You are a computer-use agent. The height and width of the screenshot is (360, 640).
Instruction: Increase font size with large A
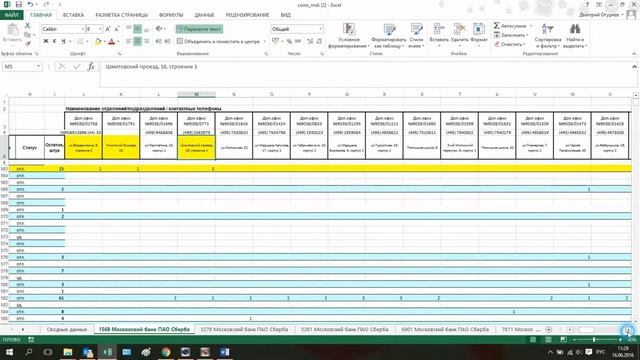point(108,29)
